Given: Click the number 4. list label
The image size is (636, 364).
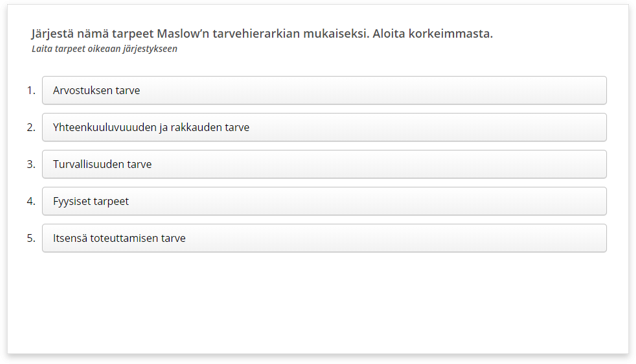Looking at the screenshot, I should pos(31,201).
